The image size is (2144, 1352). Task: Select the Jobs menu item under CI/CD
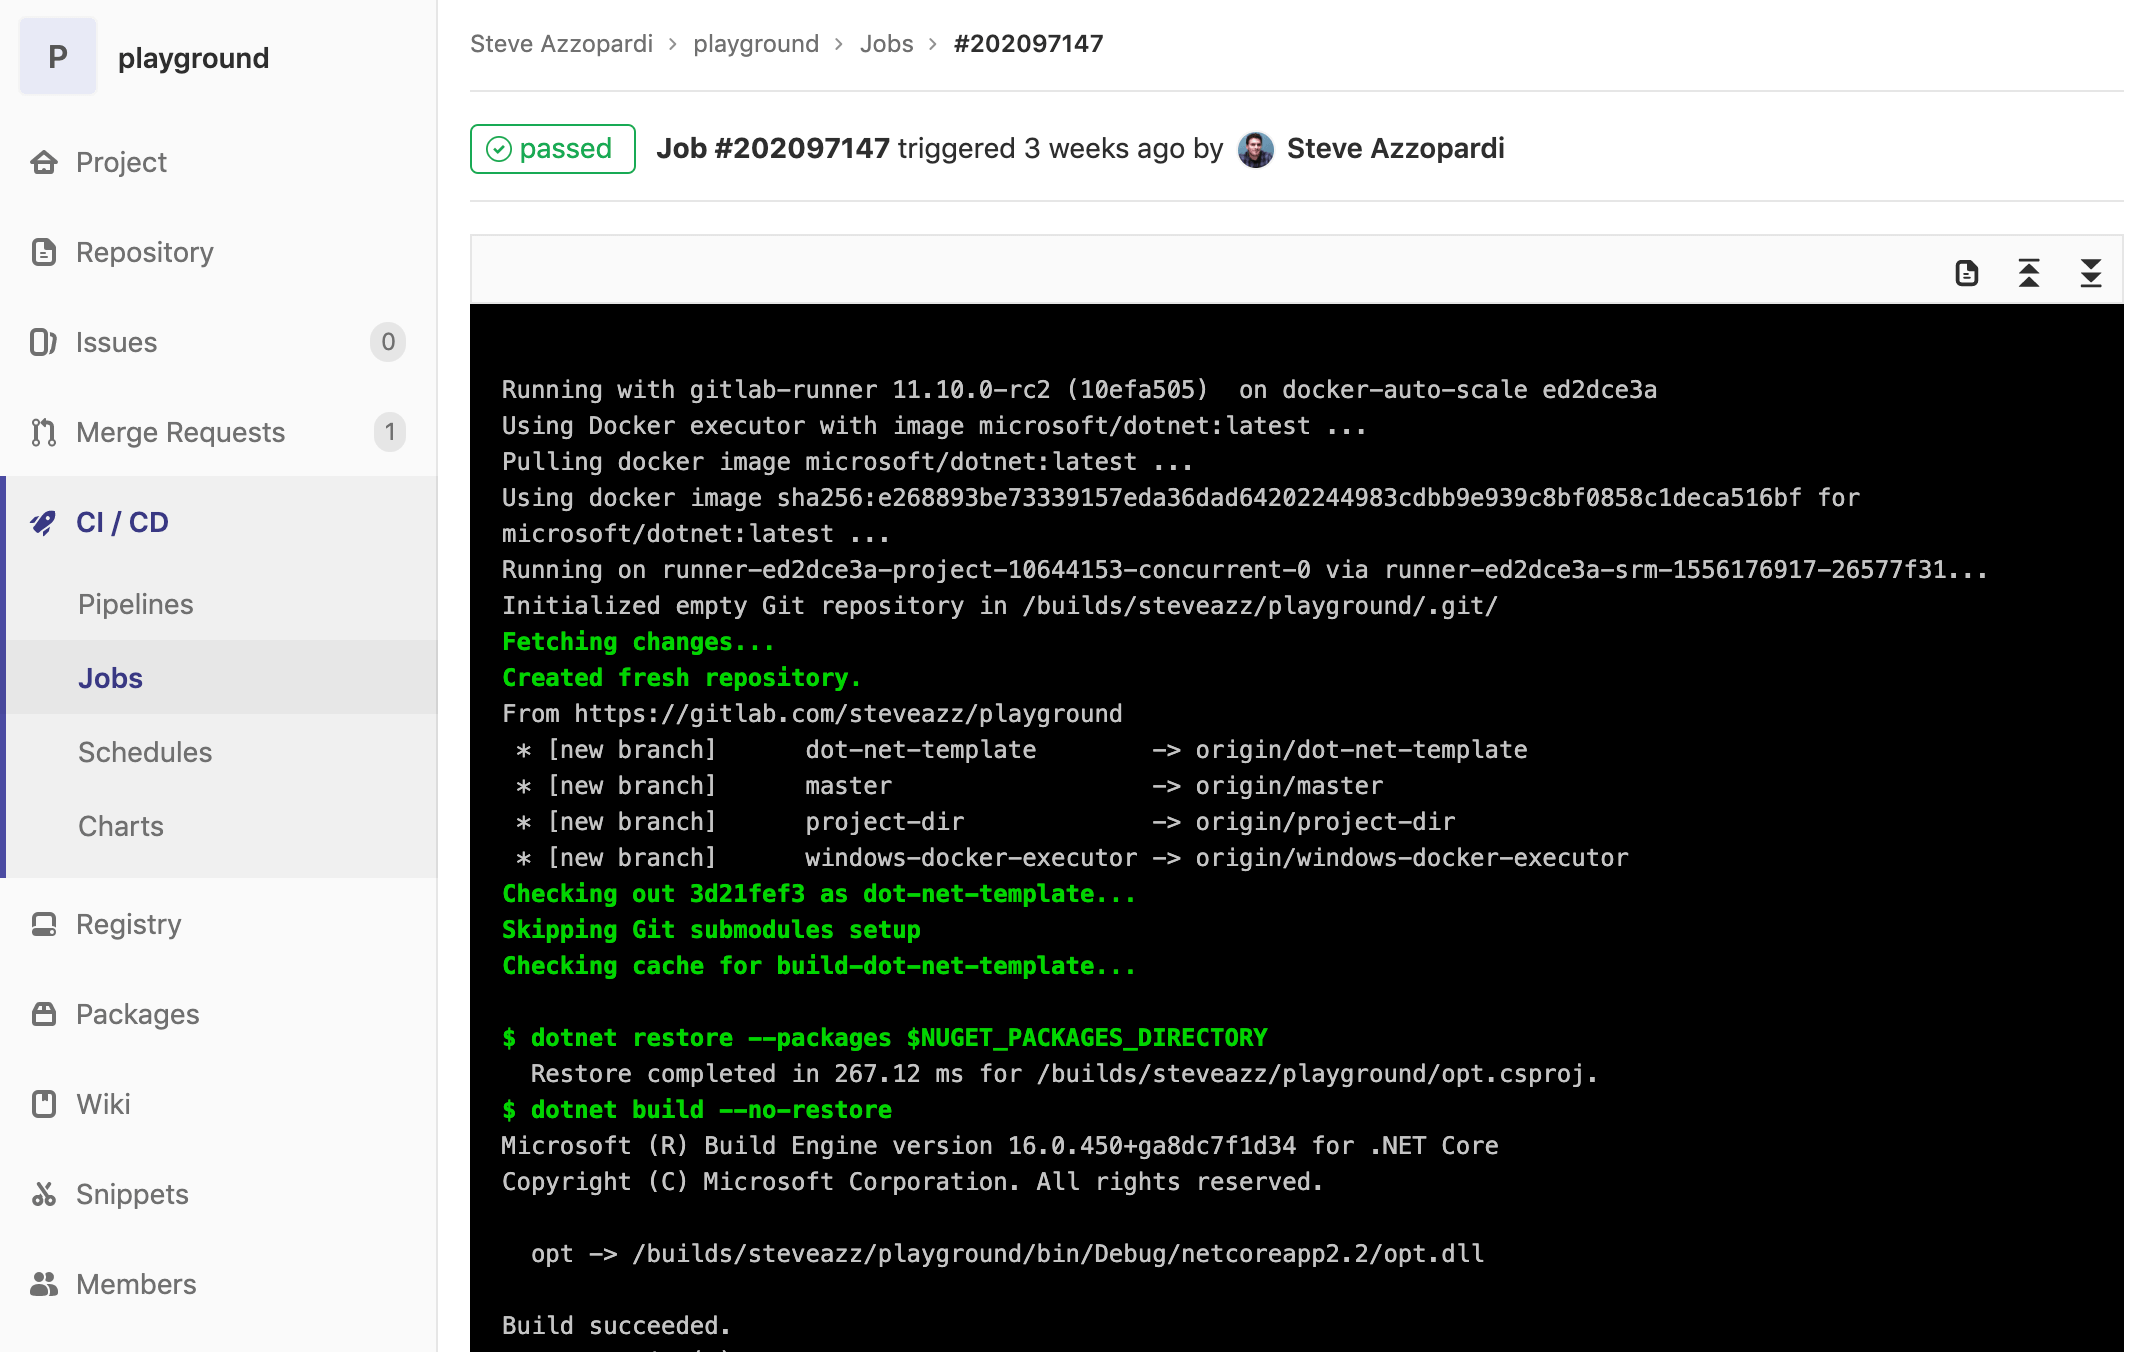(x=111, y=678)
